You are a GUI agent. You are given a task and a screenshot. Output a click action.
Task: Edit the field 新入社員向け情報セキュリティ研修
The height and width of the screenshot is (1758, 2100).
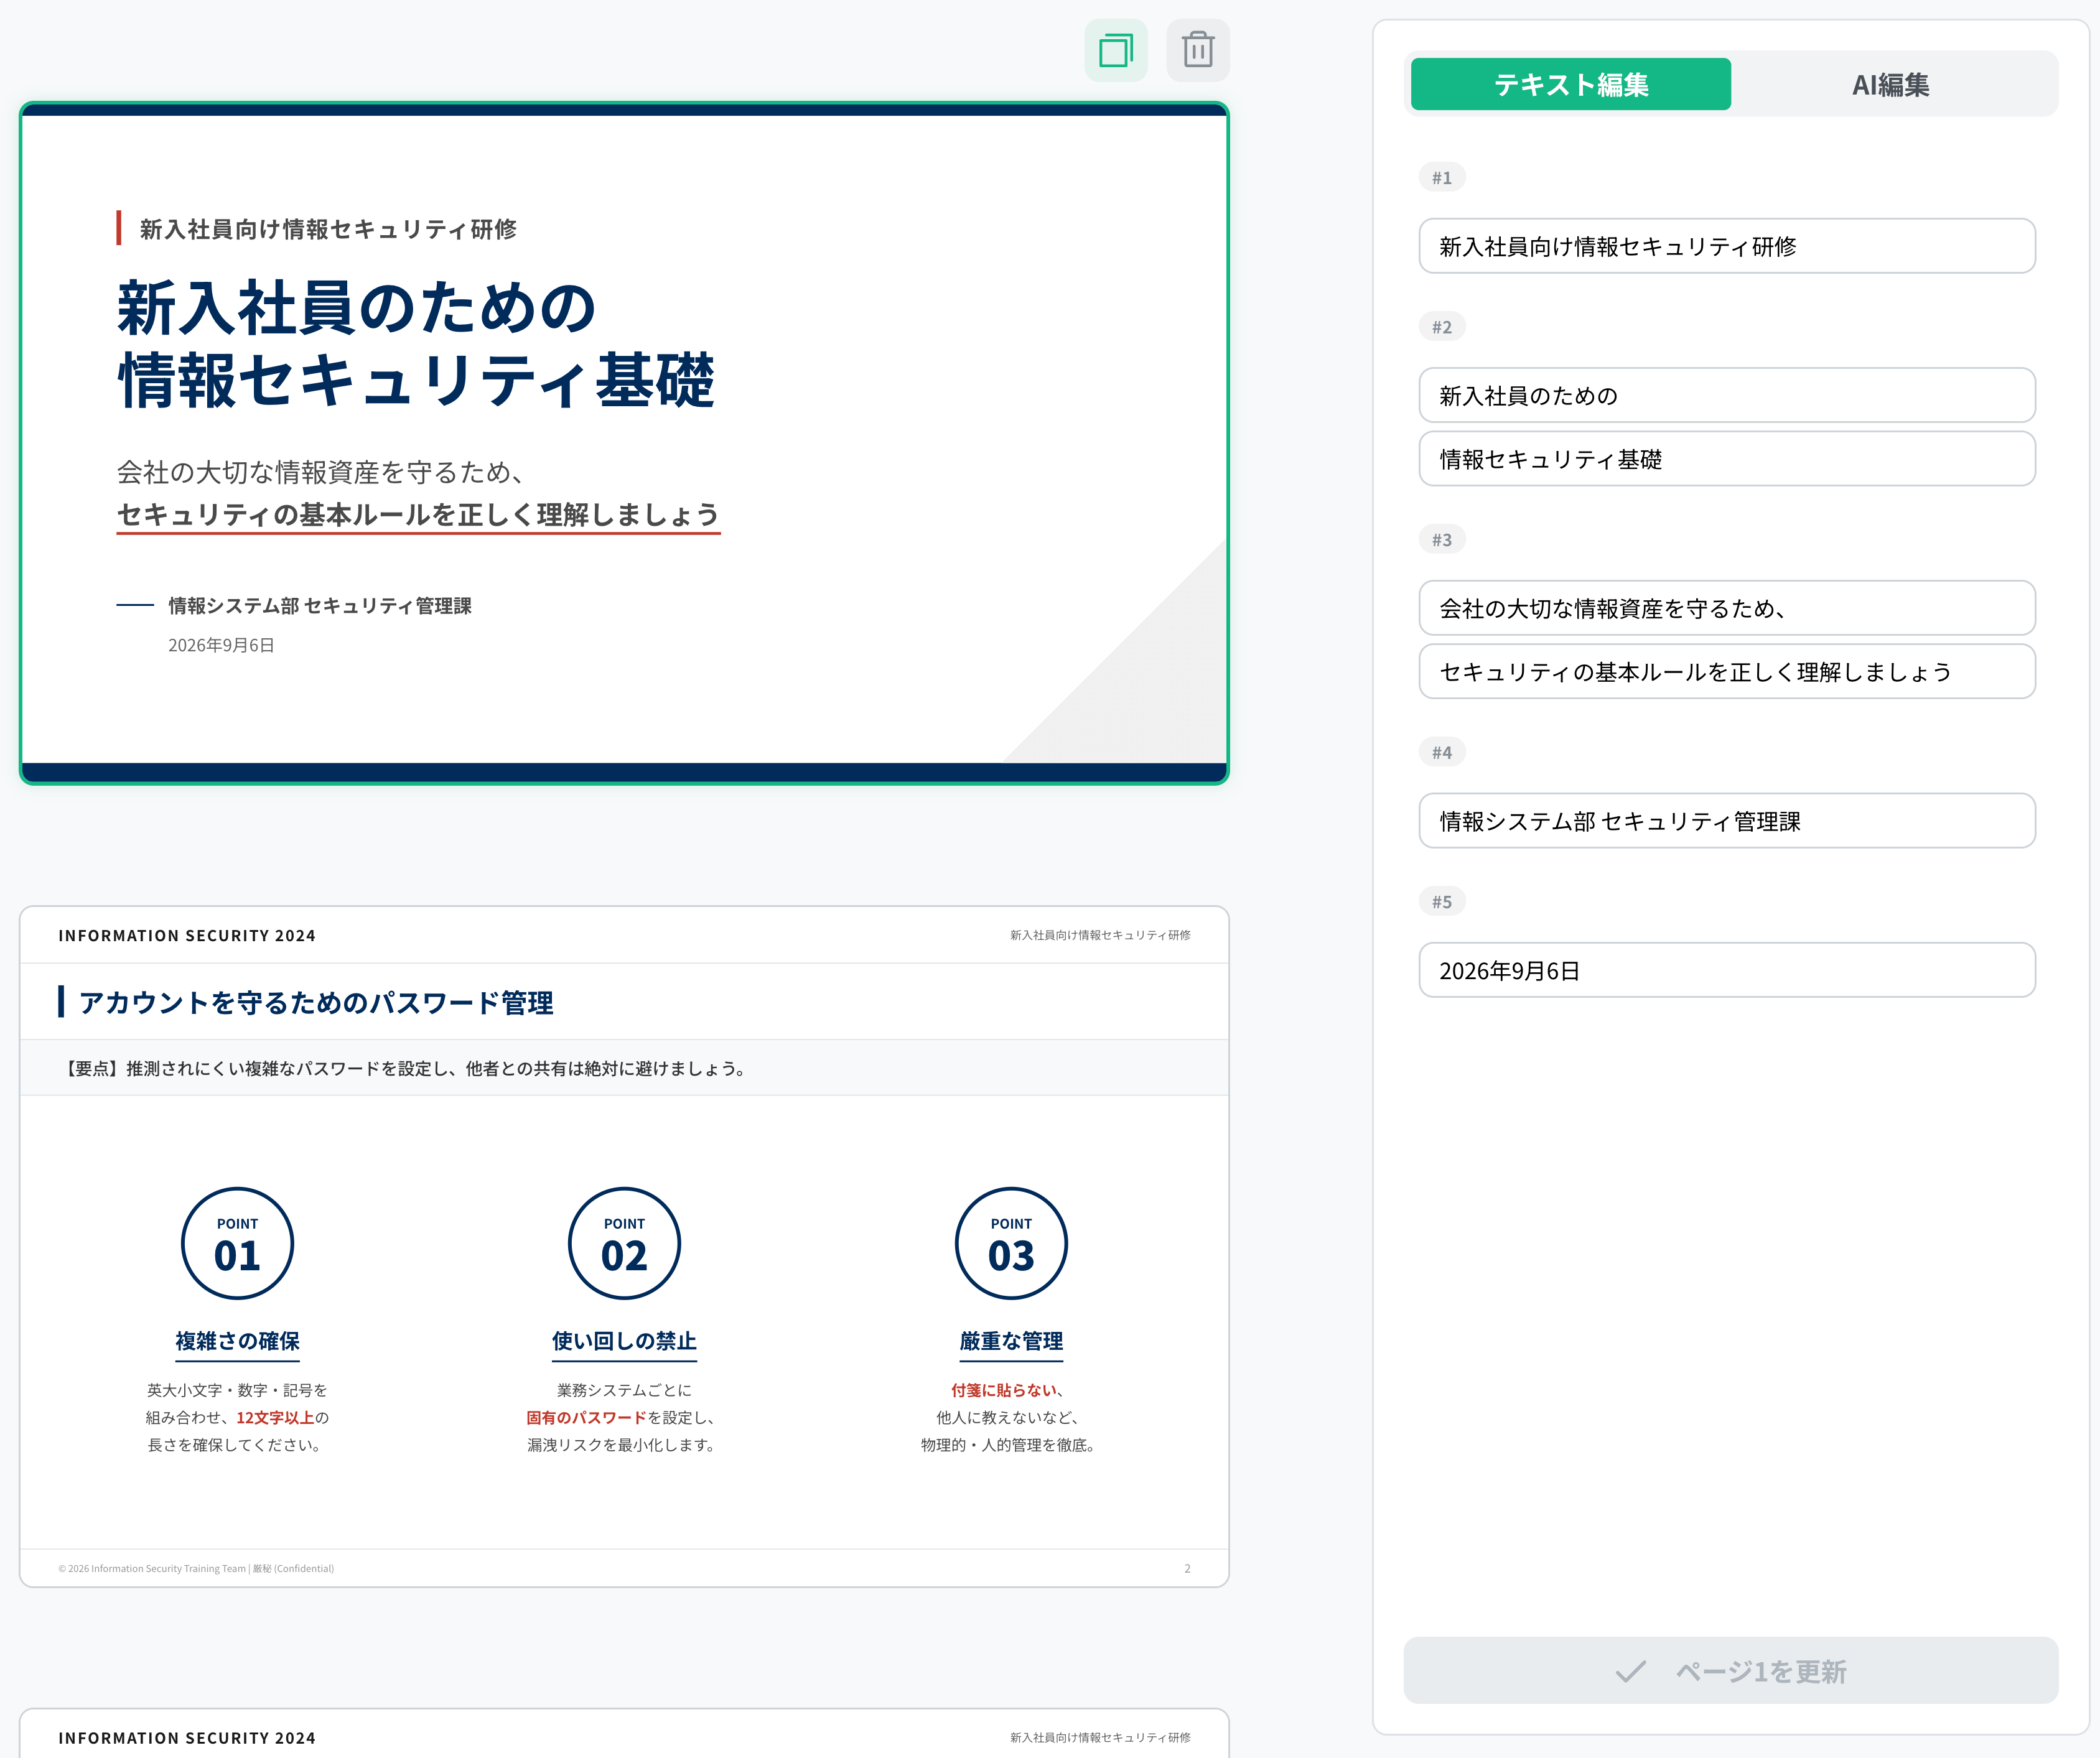point(1727,246)
